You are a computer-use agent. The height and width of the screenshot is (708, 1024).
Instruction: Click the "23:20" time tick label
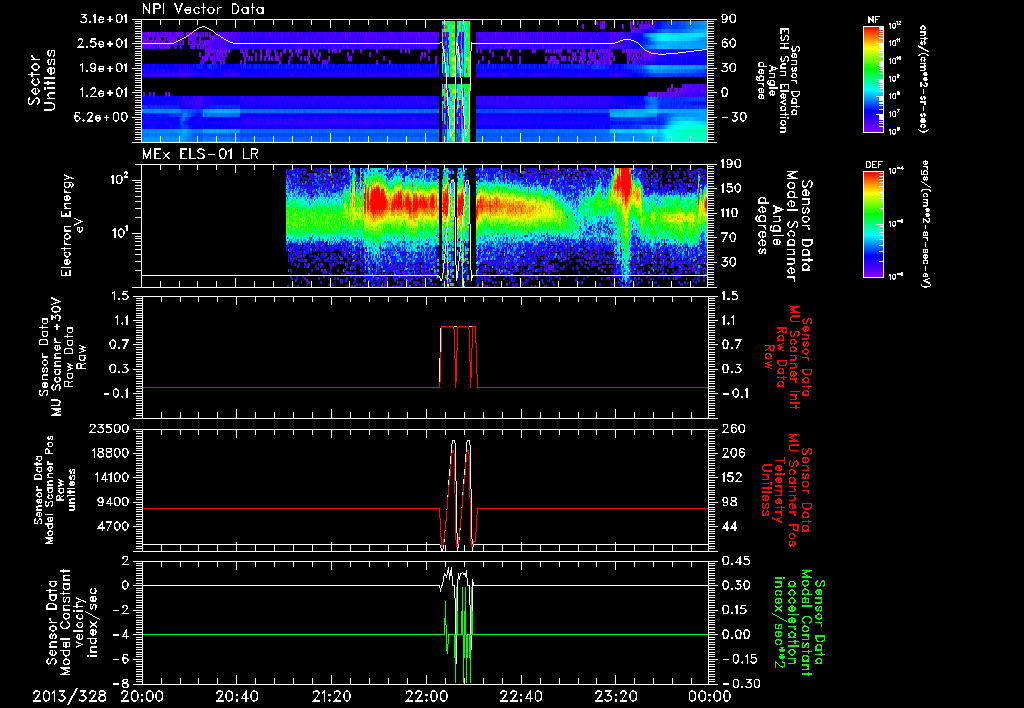coord(617,696)
